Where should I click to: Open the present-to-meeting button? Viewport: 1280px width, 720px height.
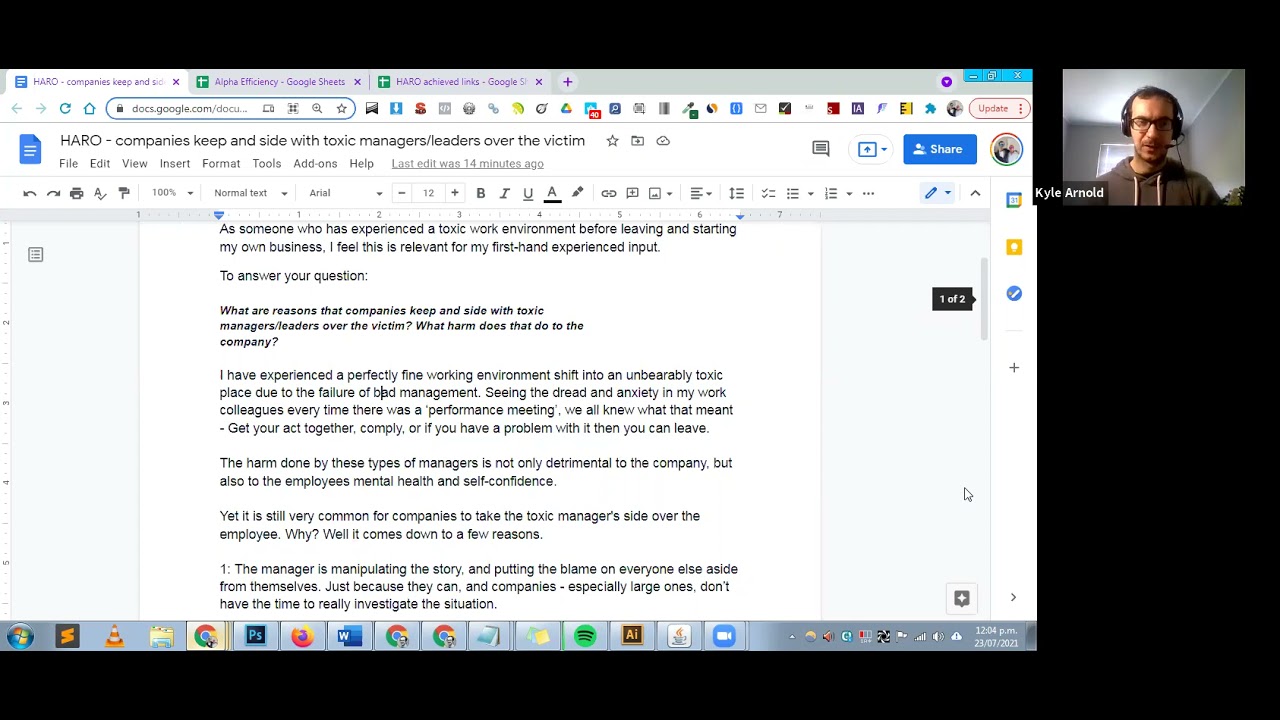pos(872,149)
